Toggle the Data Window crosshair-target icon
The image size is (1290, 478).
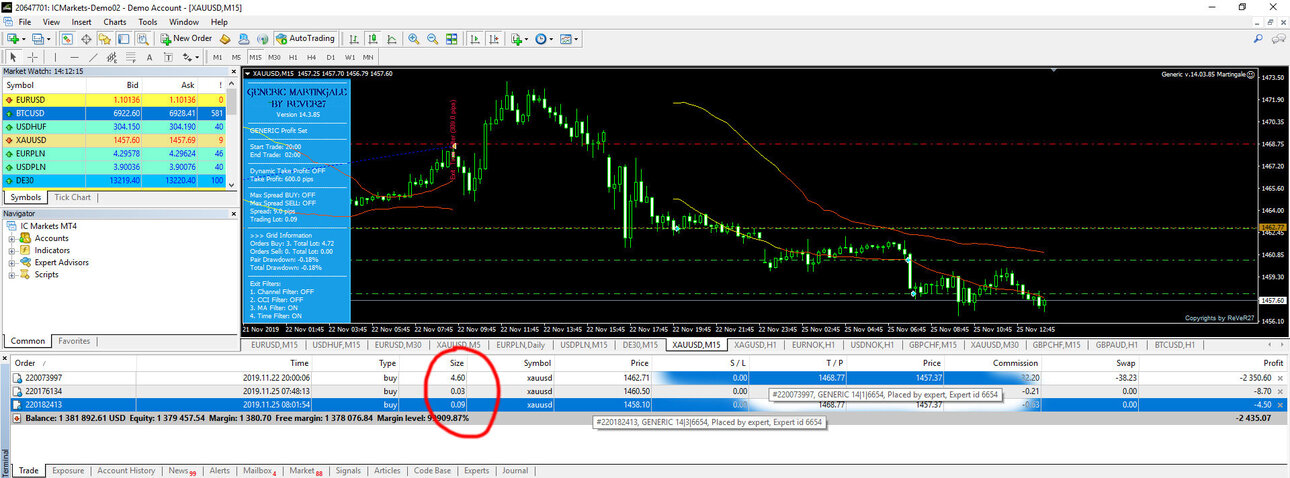tap(87, 38)
